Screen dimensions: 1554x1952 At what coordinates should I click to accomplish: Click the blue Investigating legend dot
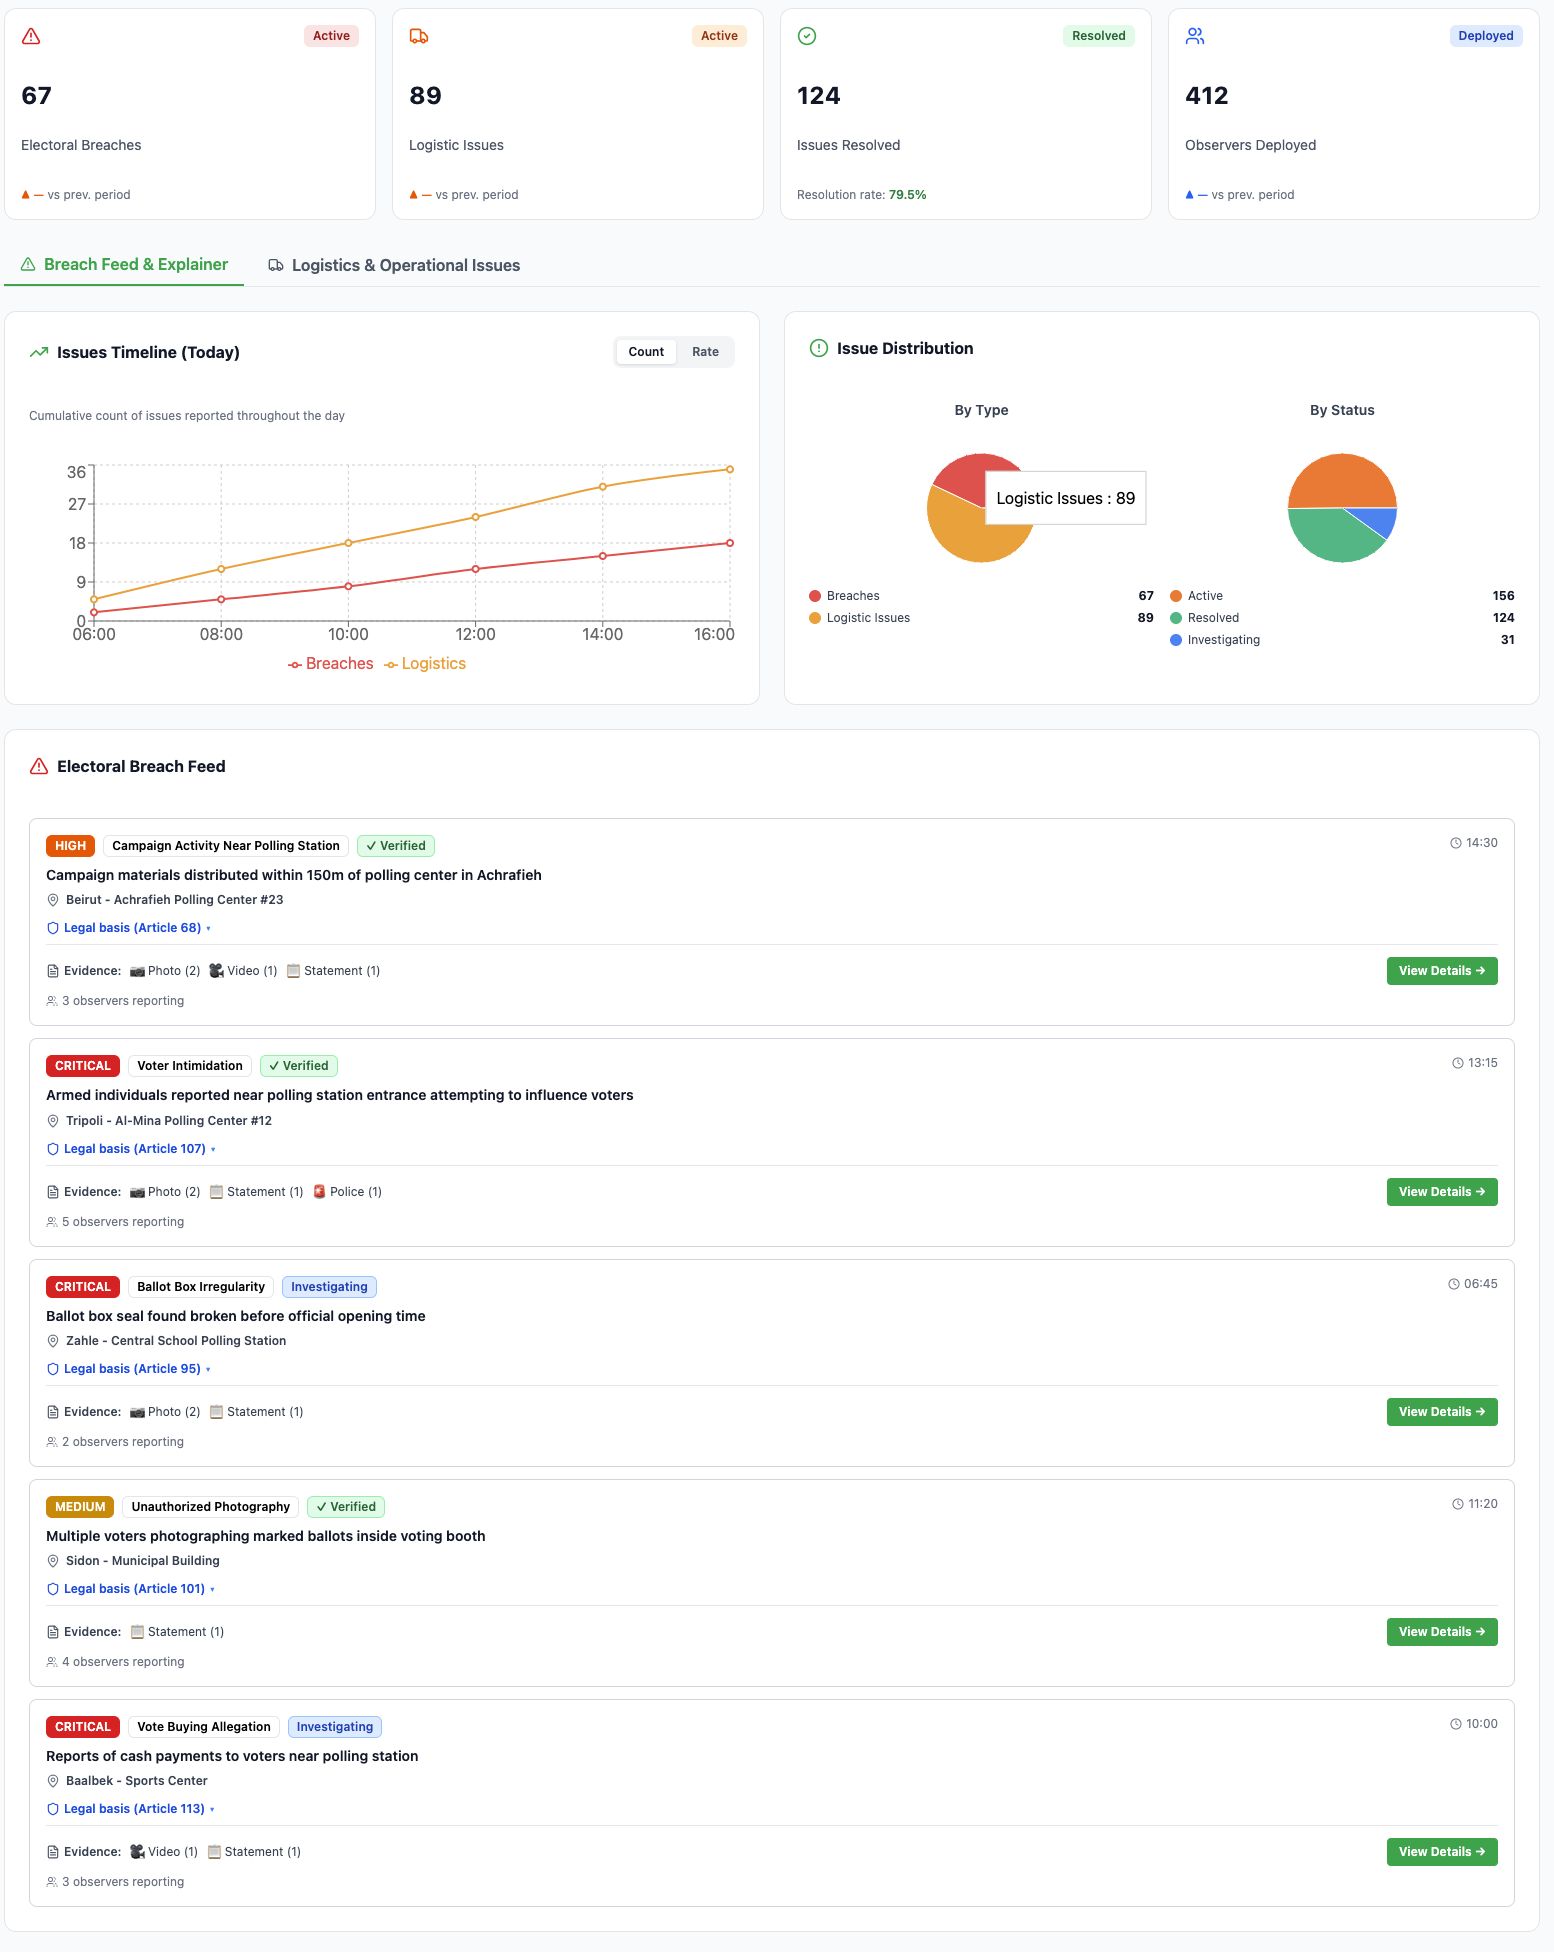click(1176, 640)
